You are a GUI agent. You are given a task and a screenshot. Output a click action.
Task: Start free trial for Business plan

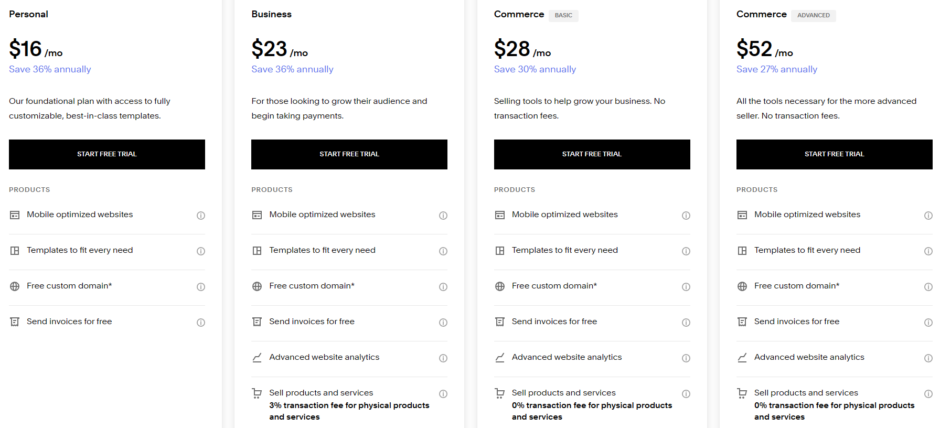click(349, 154)
